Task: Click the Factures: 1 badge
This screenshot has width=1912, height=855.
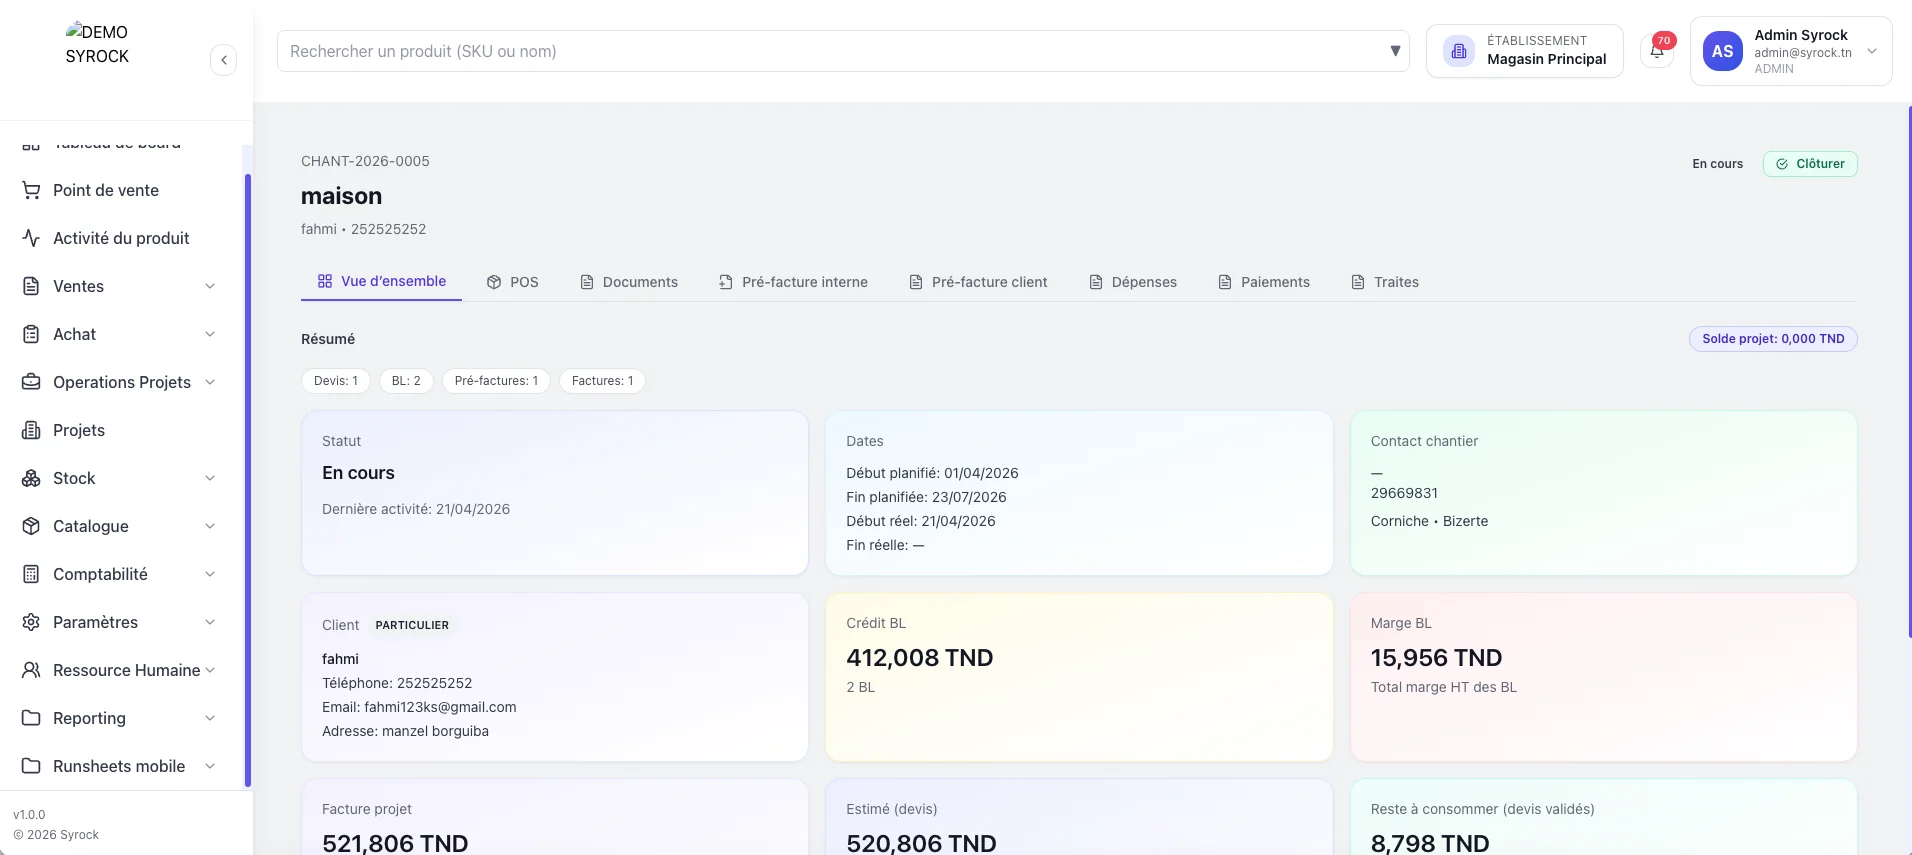Action: tap(602, 381)
